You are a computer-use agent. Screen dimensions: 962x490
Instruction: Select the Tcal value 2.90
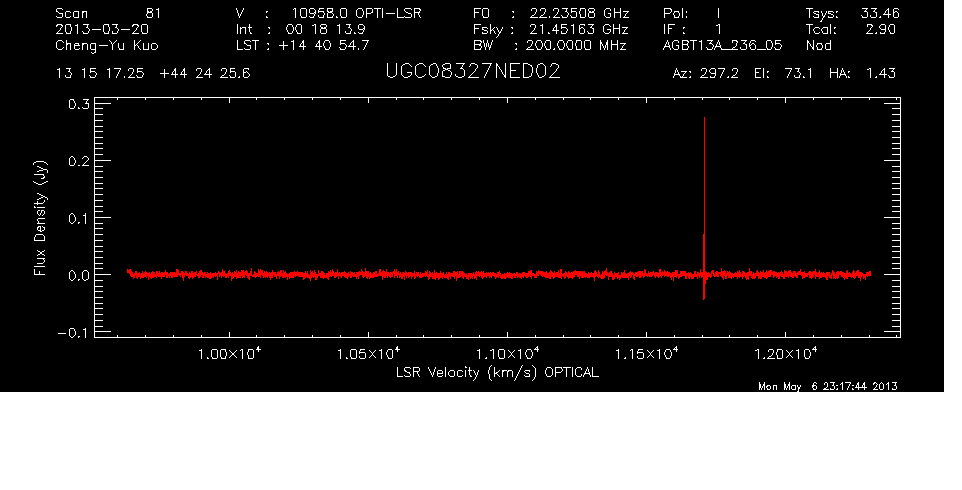(880, 29)
